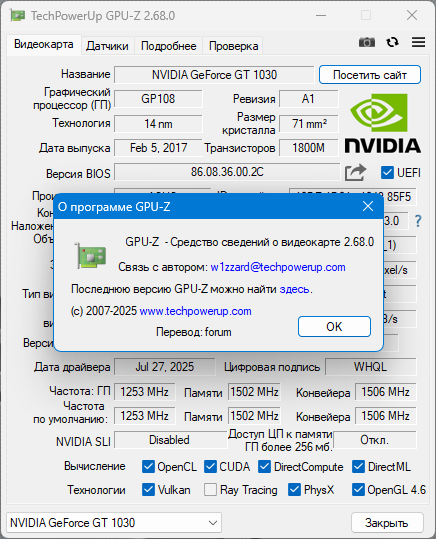Screen dimensions: 436x539
Task: Expand the NVIDIA GeForce GT 1030 dropdown
Action: coord(114,523)
